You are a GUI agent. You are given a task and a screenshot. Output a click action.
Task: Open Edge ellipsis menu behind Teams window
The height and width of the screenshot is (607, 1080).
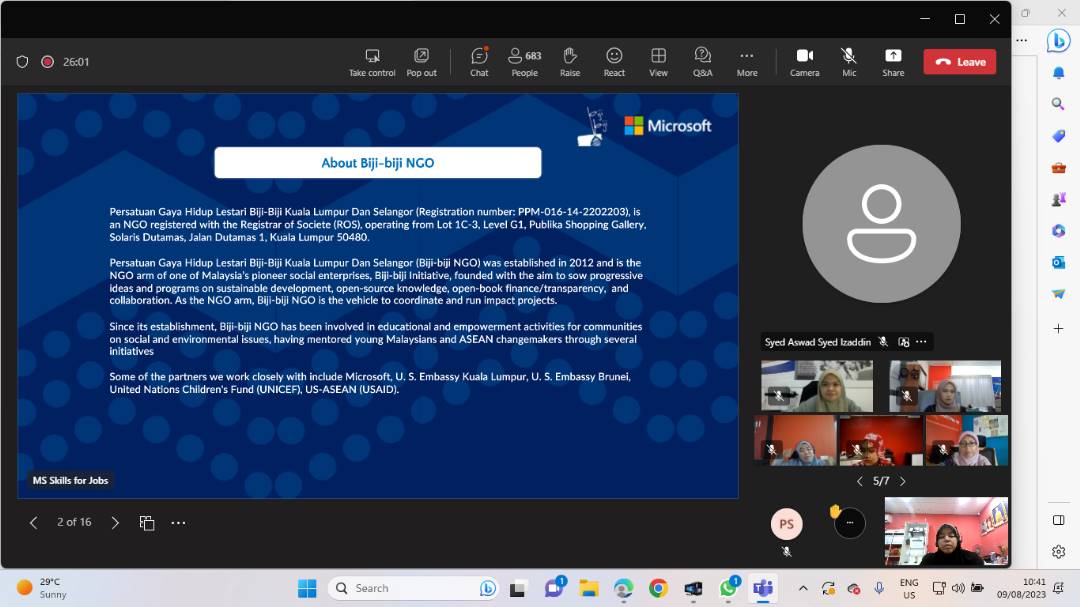point(1021,40)
